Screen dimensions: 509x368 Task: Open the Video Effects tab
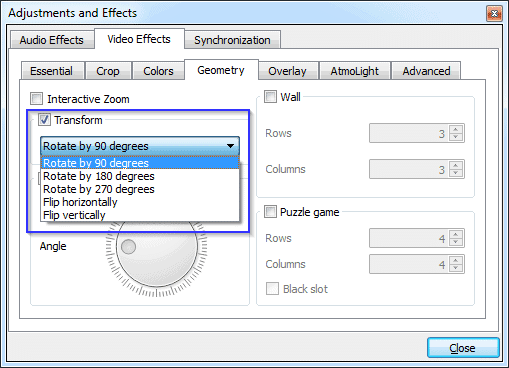(x=139, y=39)
